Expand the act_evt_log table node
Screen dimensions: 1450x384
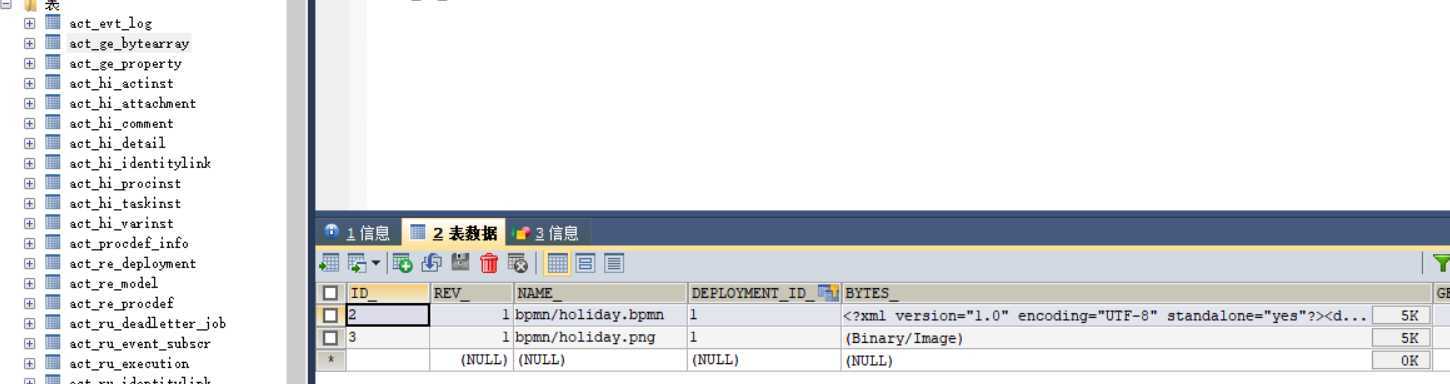click(29, 23)
